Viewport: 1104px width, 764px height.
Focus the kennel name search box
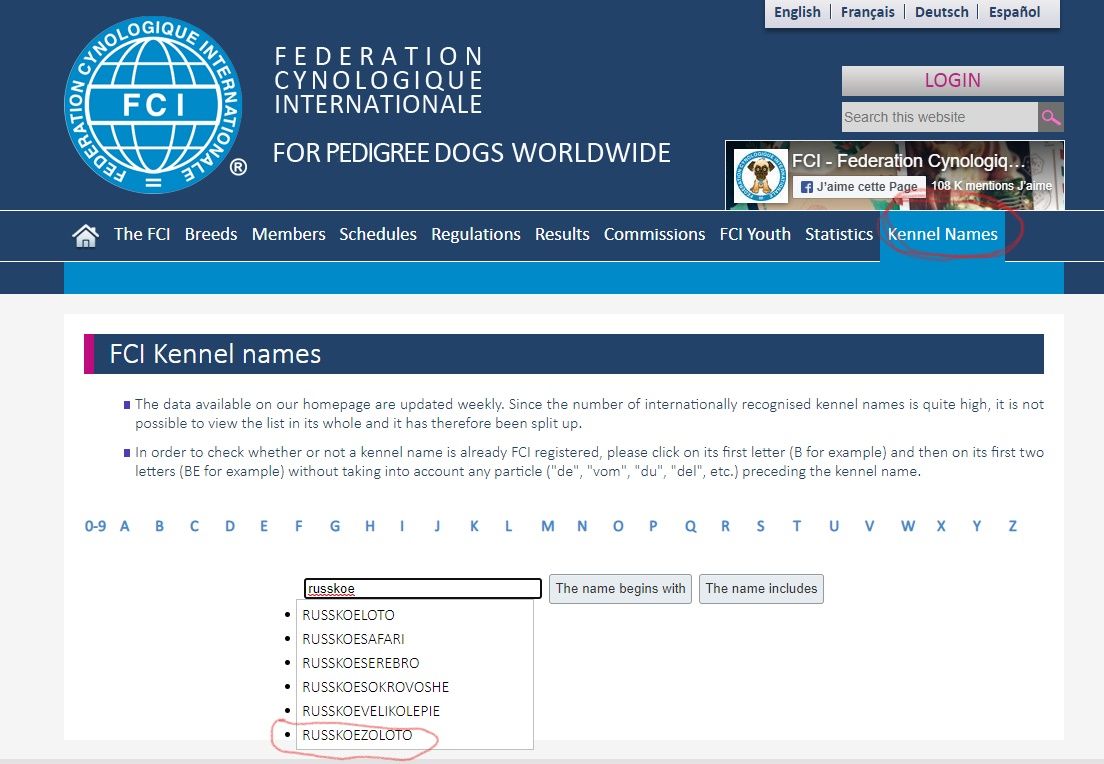pyautogui.click(x=422, y=589)
